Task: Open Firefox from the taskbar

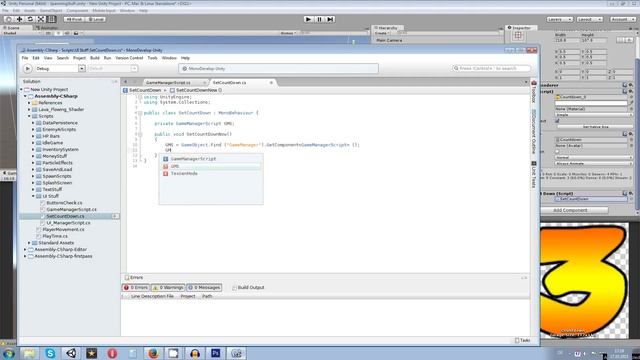Action: pyautogui.click(x=153, y=353)
